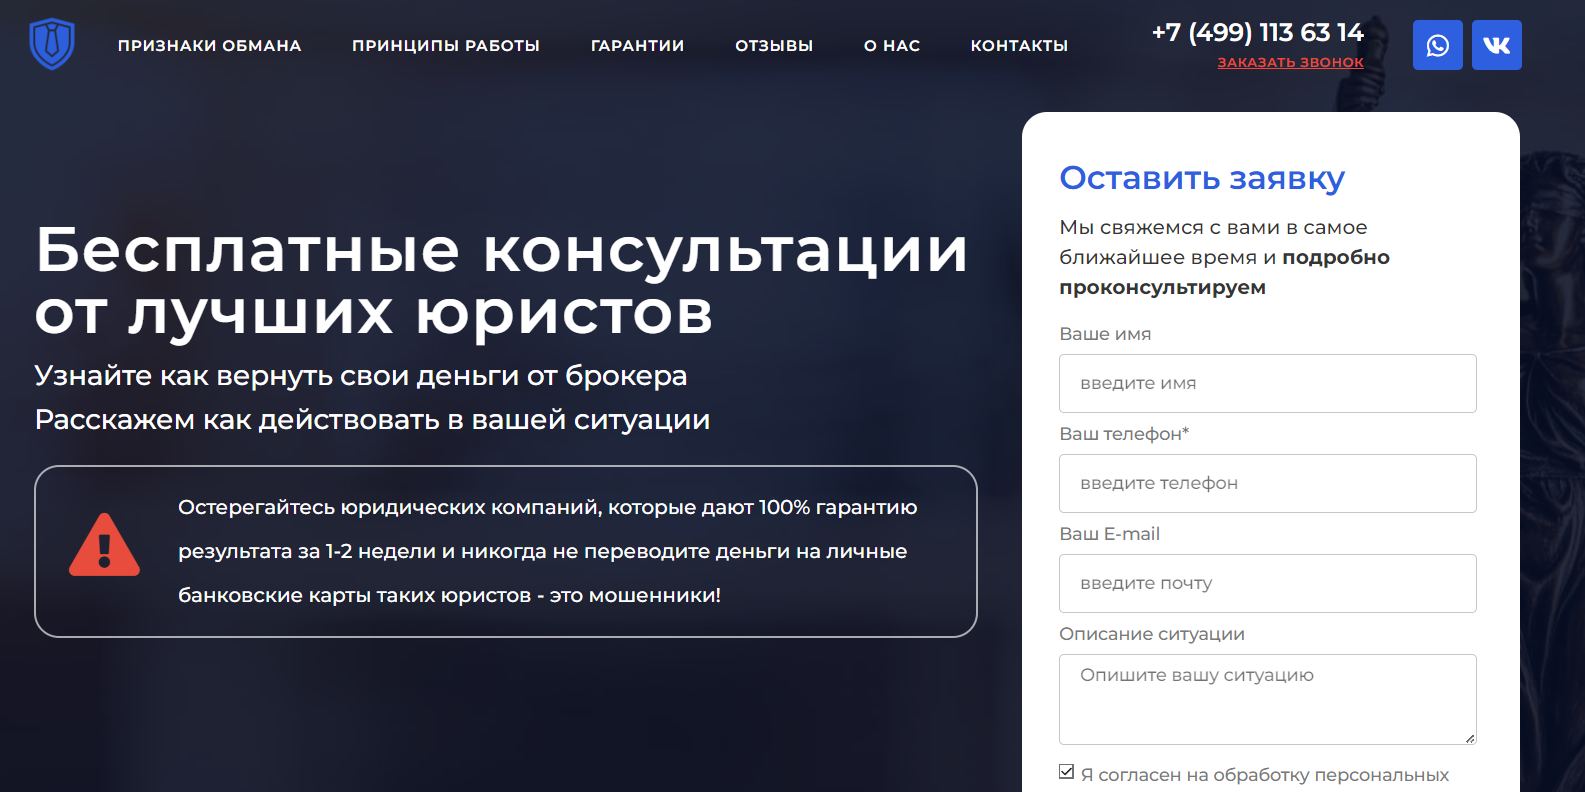Jump to the Контакты section

point(1019,46)
